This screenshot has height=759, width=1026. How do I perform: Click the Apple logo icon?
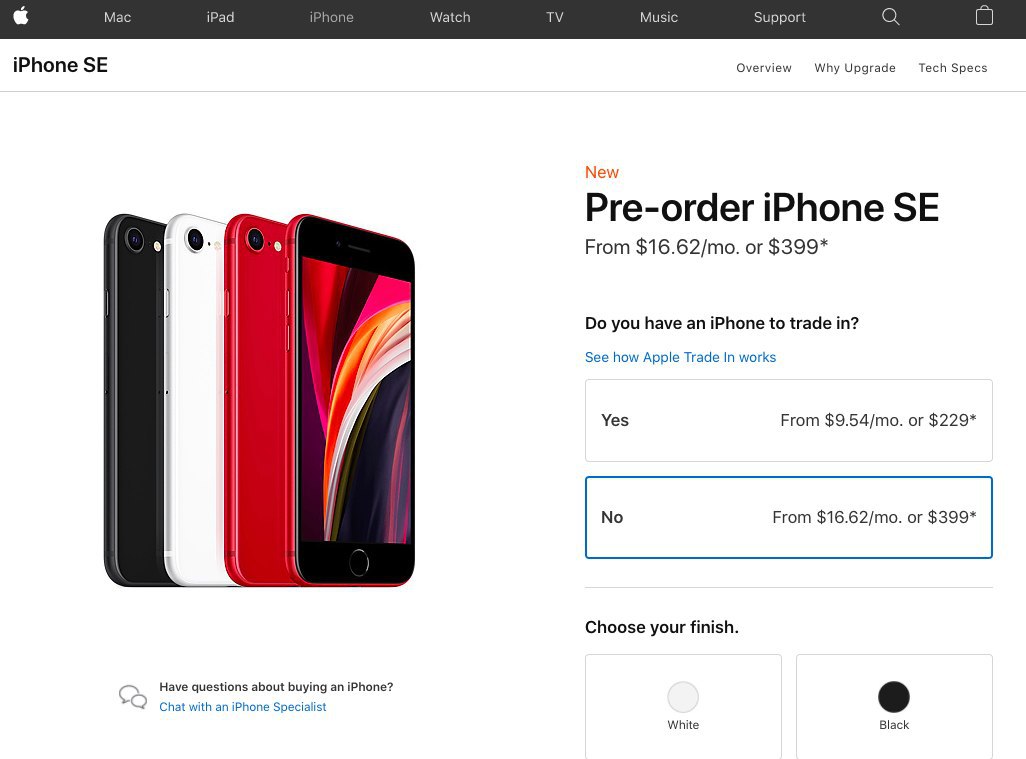21,16
